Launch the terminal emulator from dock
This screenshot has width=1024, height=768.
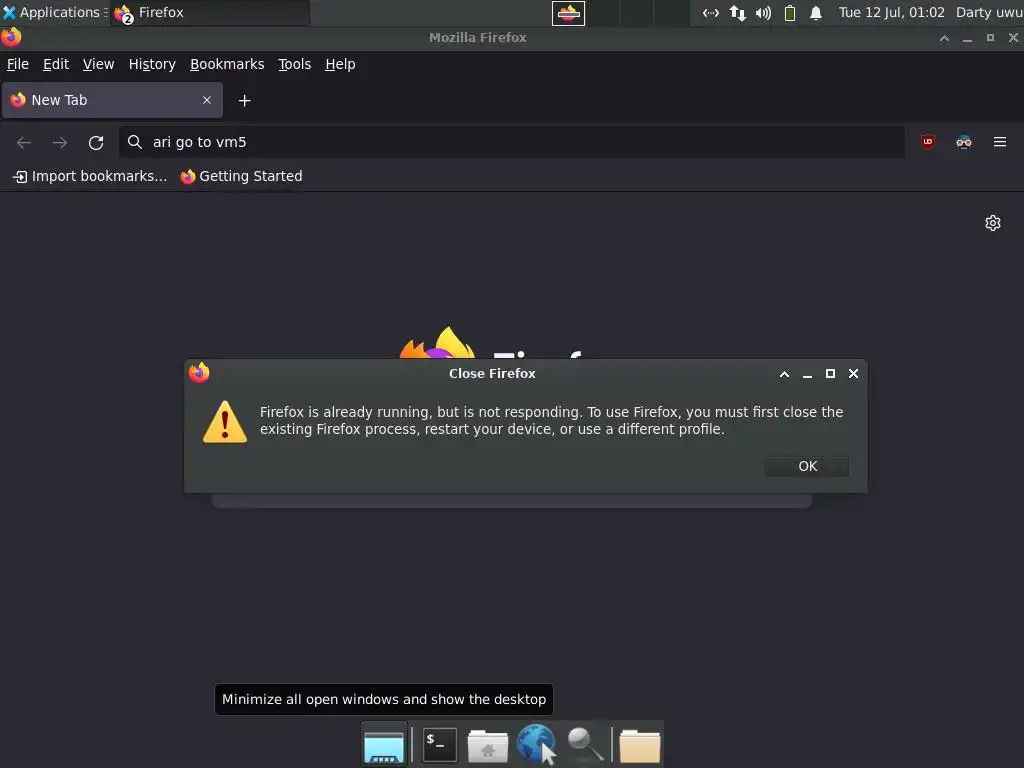(x=440, y=744)
